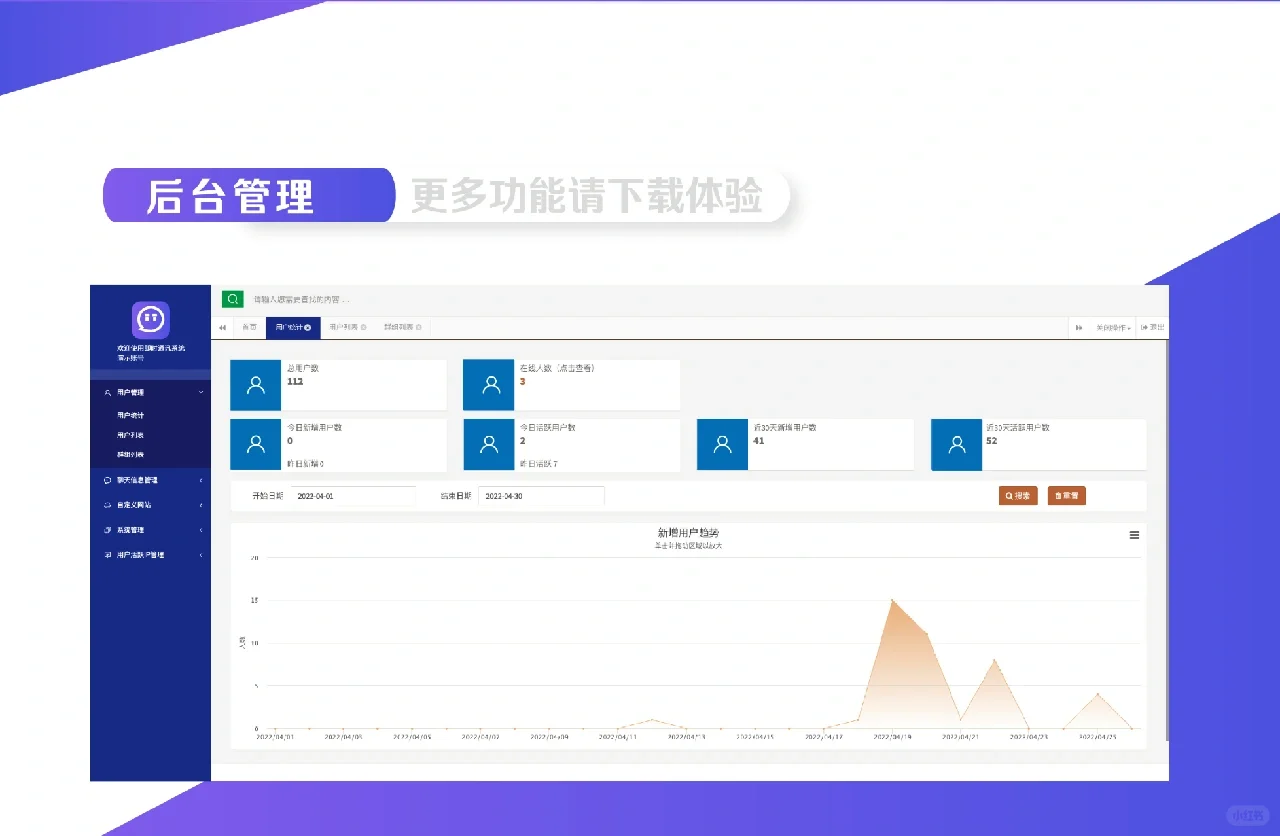Close the 用户统计 tab with its X
1280x836 pixels.
point(308,327)
